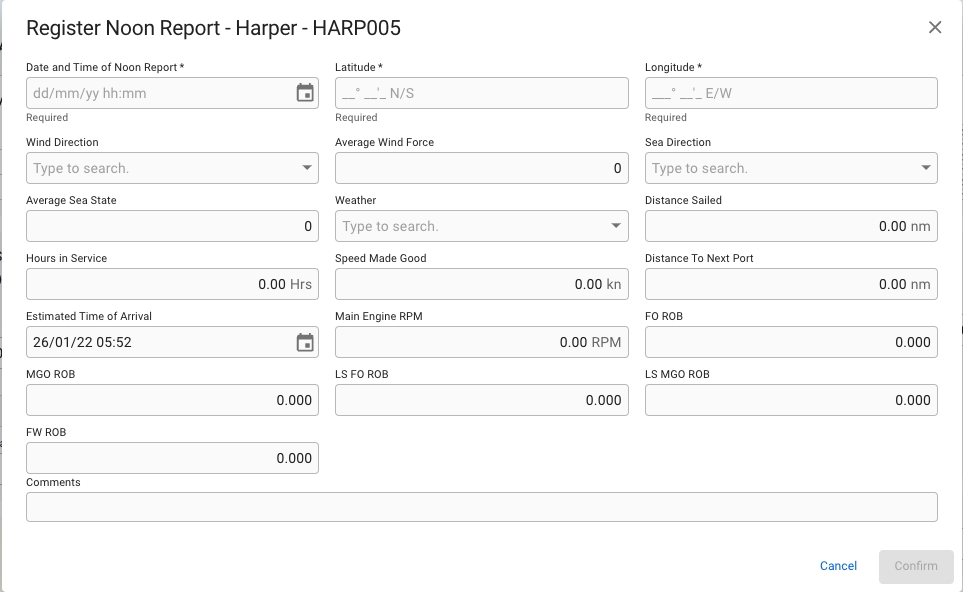Close the Register Noon Report dialog

point(935,28)
